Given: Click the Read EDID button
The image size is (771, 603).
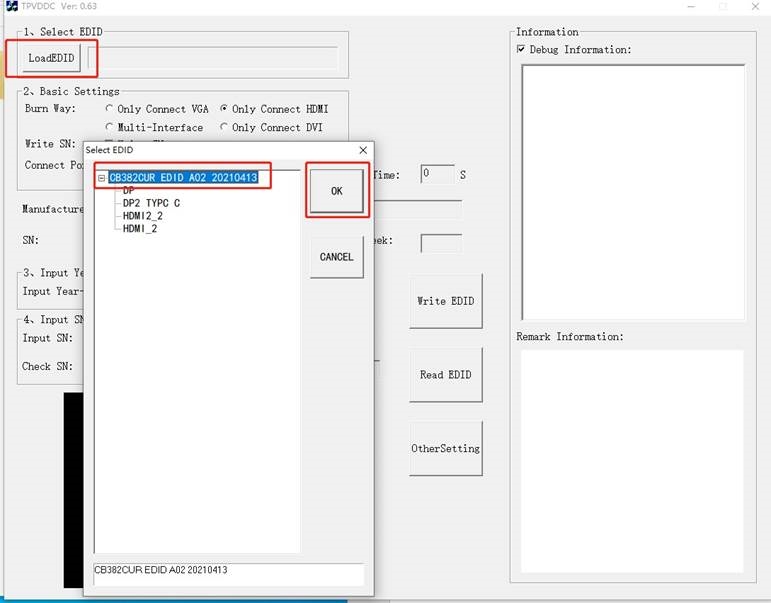Looking at the screenshot, I should (445, 375).
